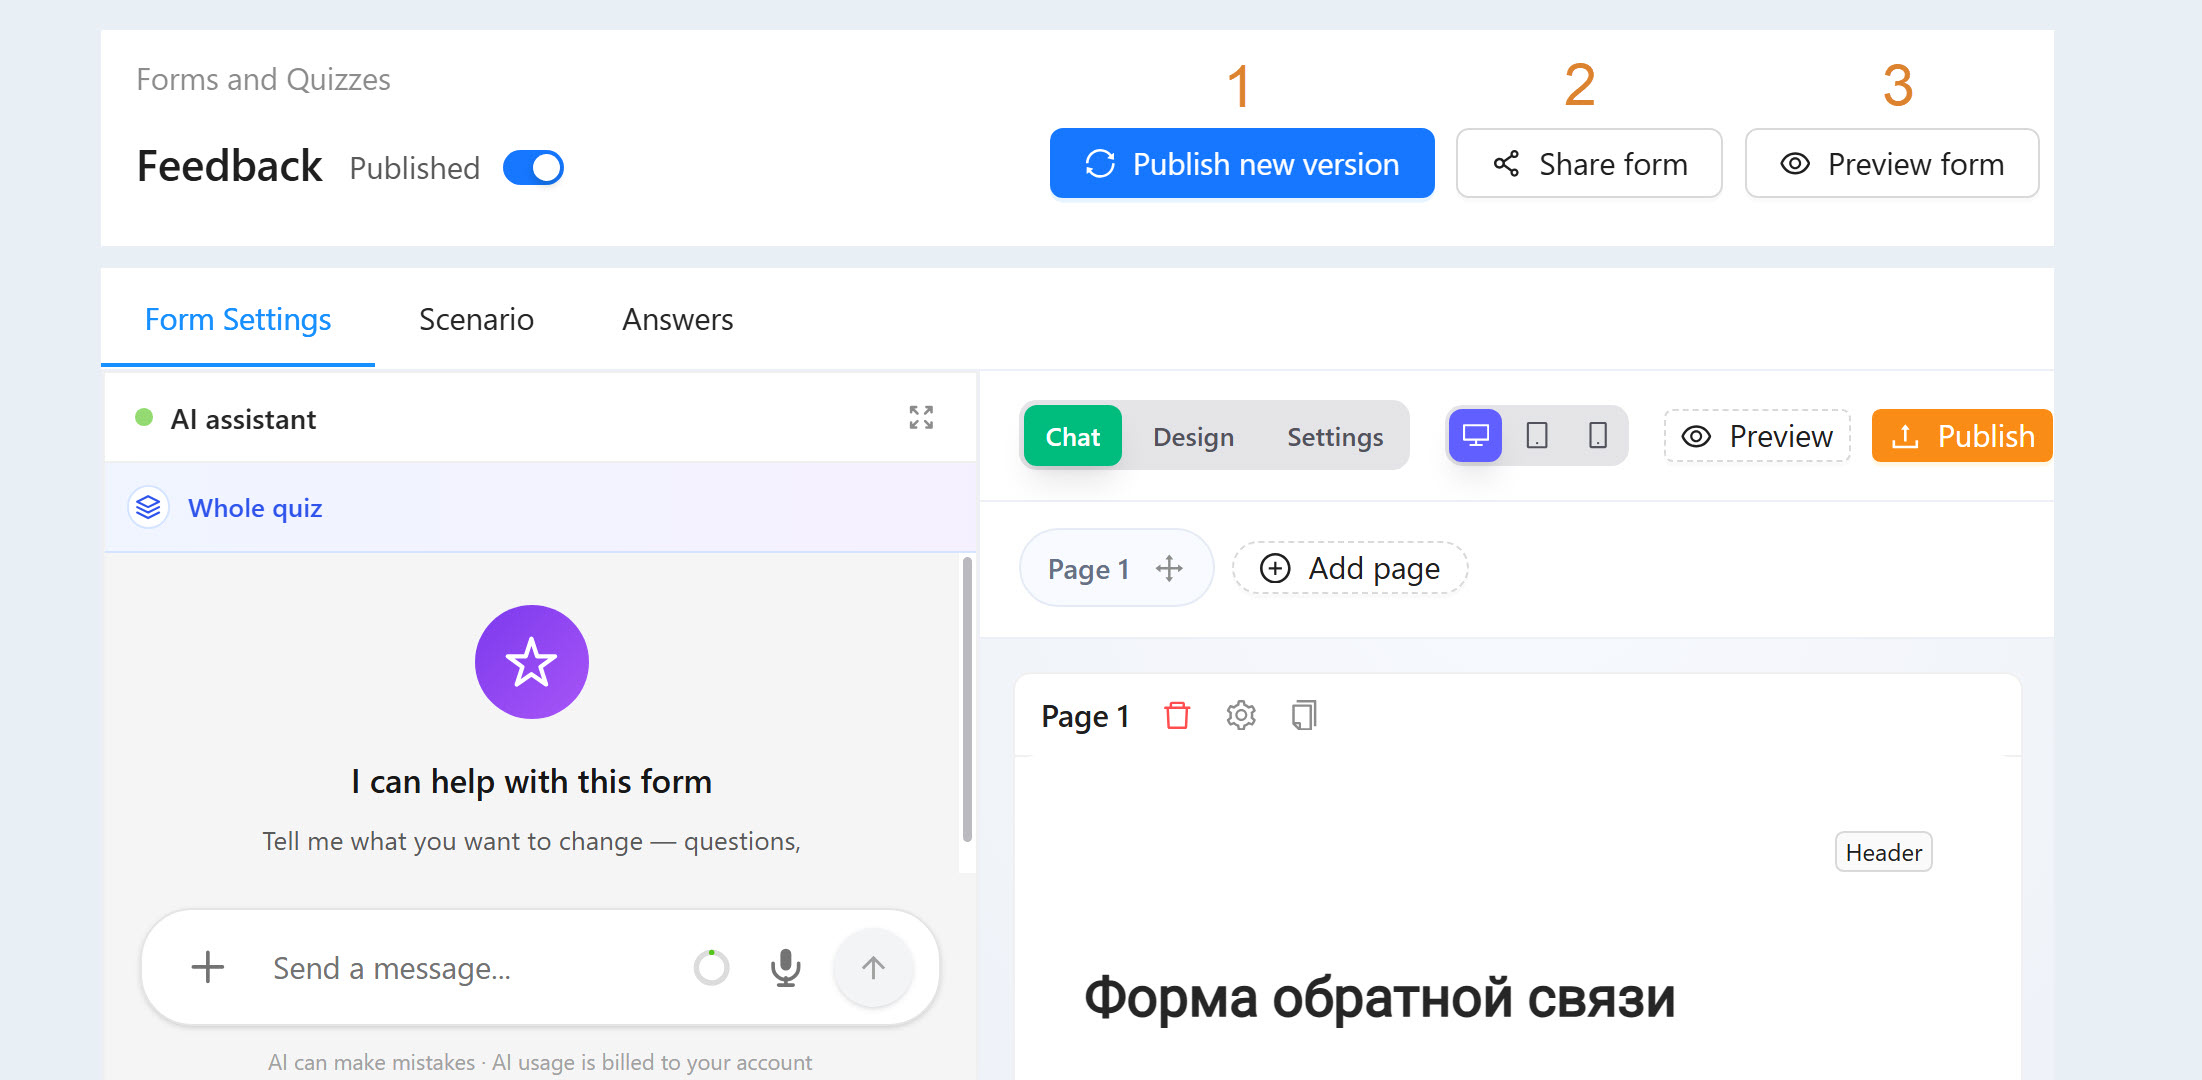Click the Preview form button
Image resolution: width=2202 pixels, height=1080 pixels.
(1892, 164)
